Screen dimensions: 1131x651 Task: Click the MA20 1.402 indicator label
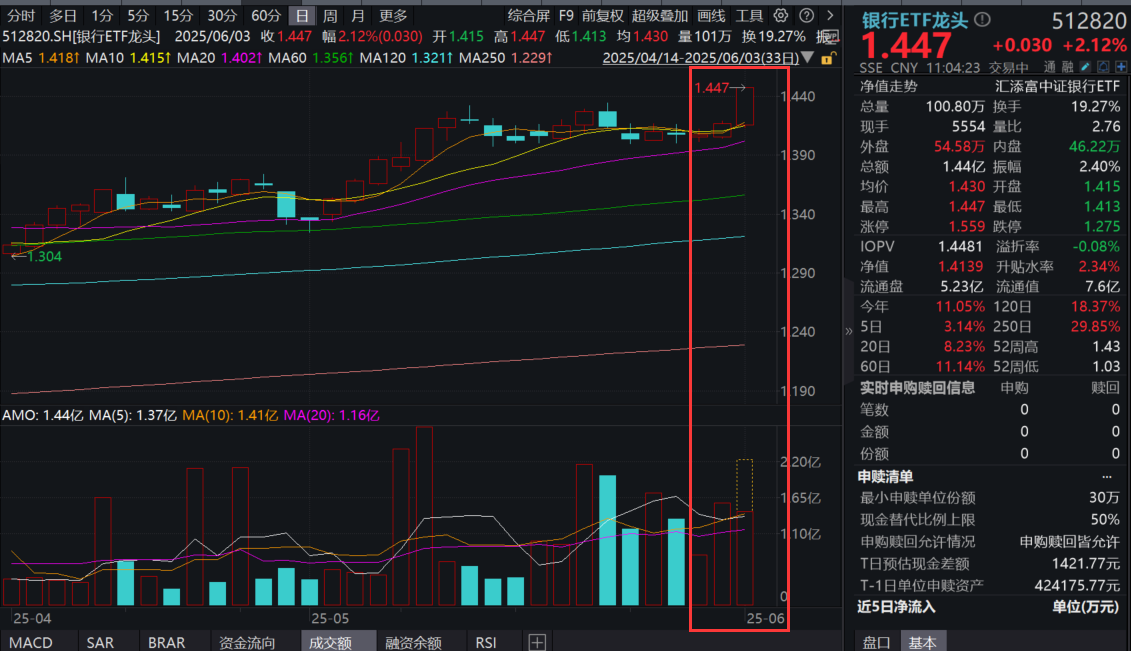(x=219, y=57)
